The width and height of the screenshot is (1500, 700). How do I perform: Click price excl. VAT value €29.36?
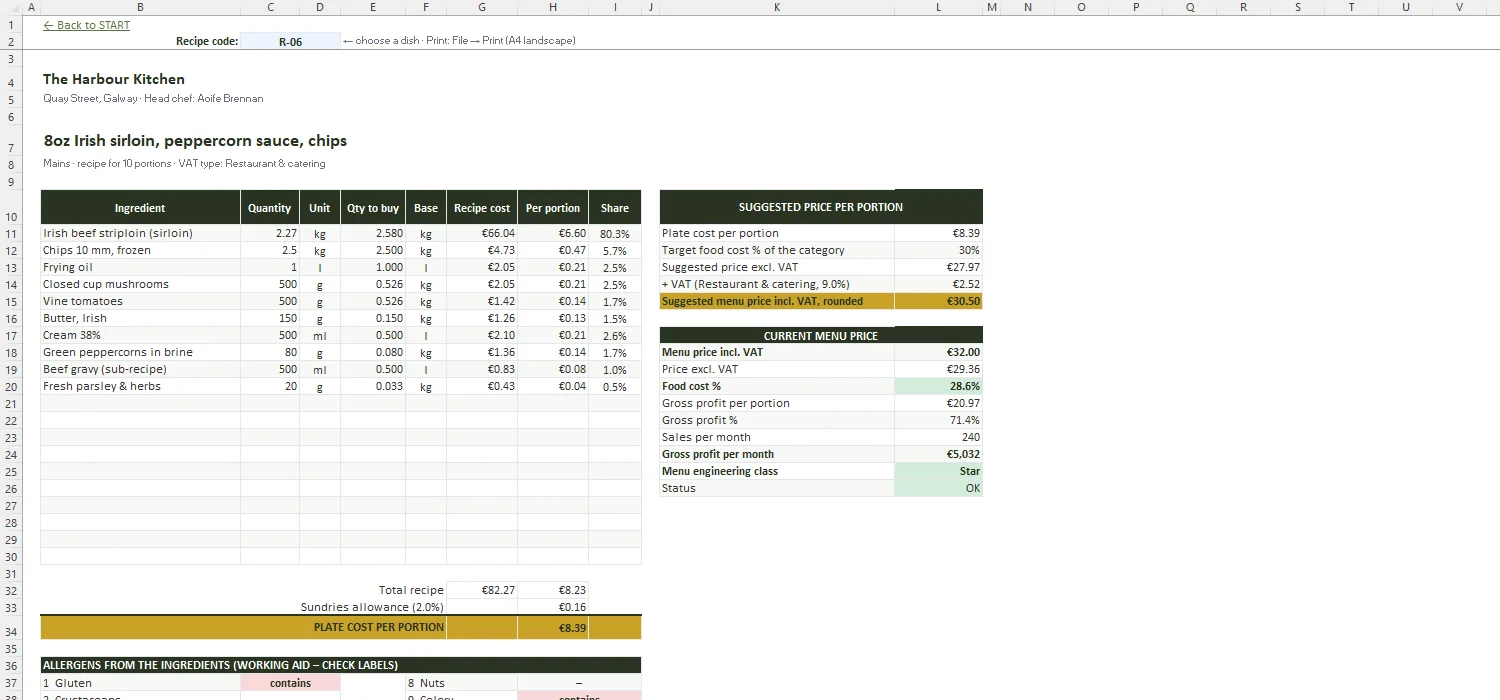[x=939, y=369]
